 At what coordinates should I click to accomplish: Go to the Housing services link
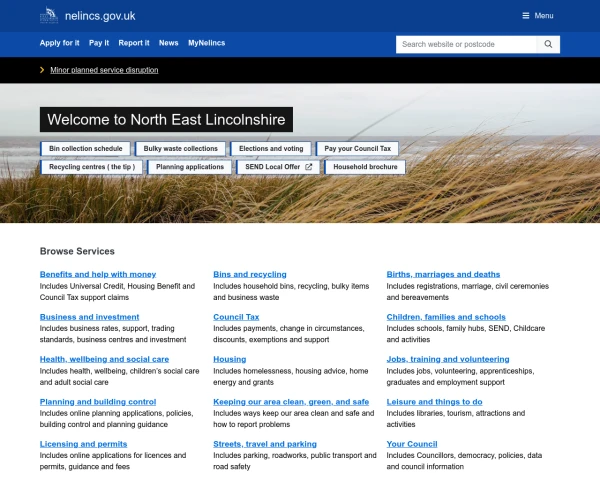[229, 359]
